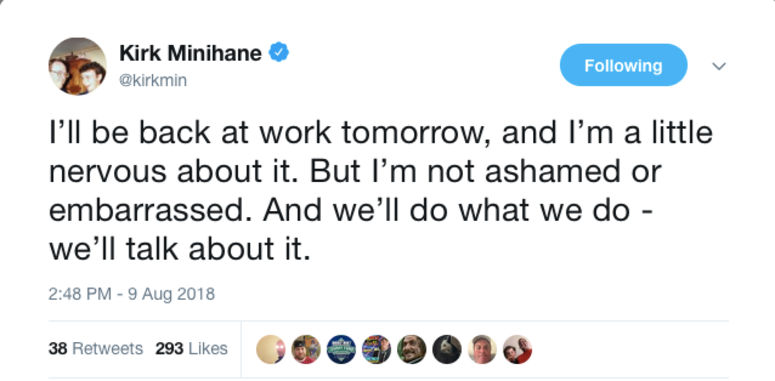Image resolution: width=775 pixels, height=381 pixels.
Task: Open the Kirk Minihane display name
Action: pos(190,53)
